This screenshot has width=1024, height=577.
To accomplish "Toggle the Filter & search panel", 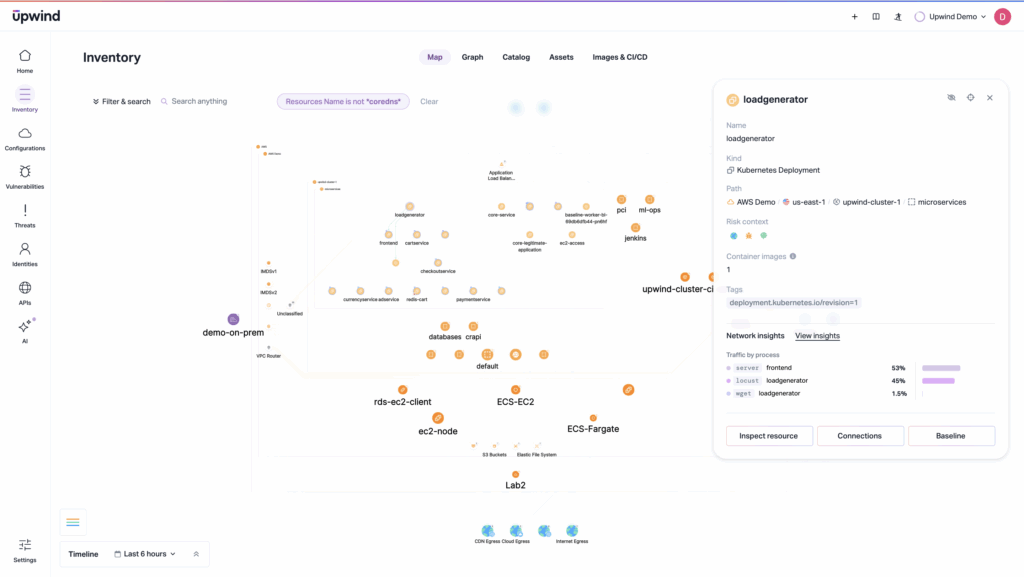I will [121, 101].
